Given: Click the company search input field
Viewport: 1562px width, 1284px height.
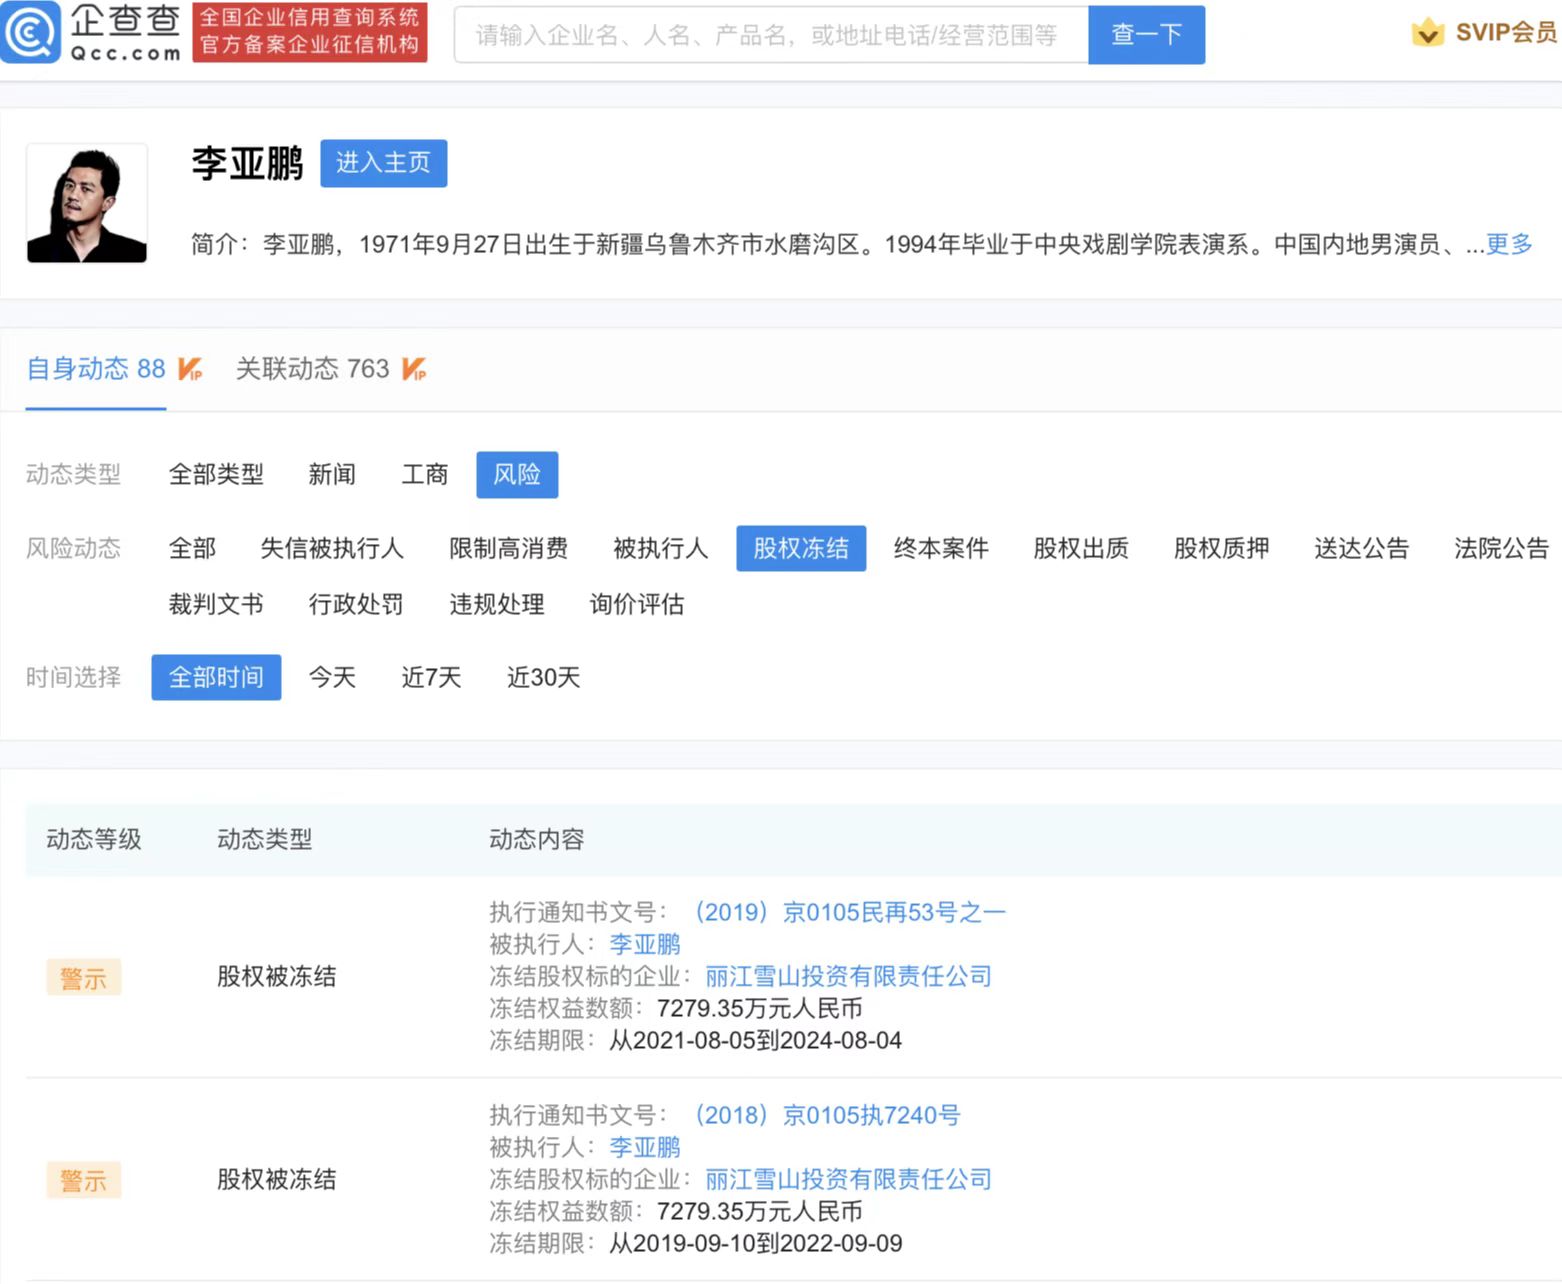Looking at the screenshot, I should [x=771, y=35].
